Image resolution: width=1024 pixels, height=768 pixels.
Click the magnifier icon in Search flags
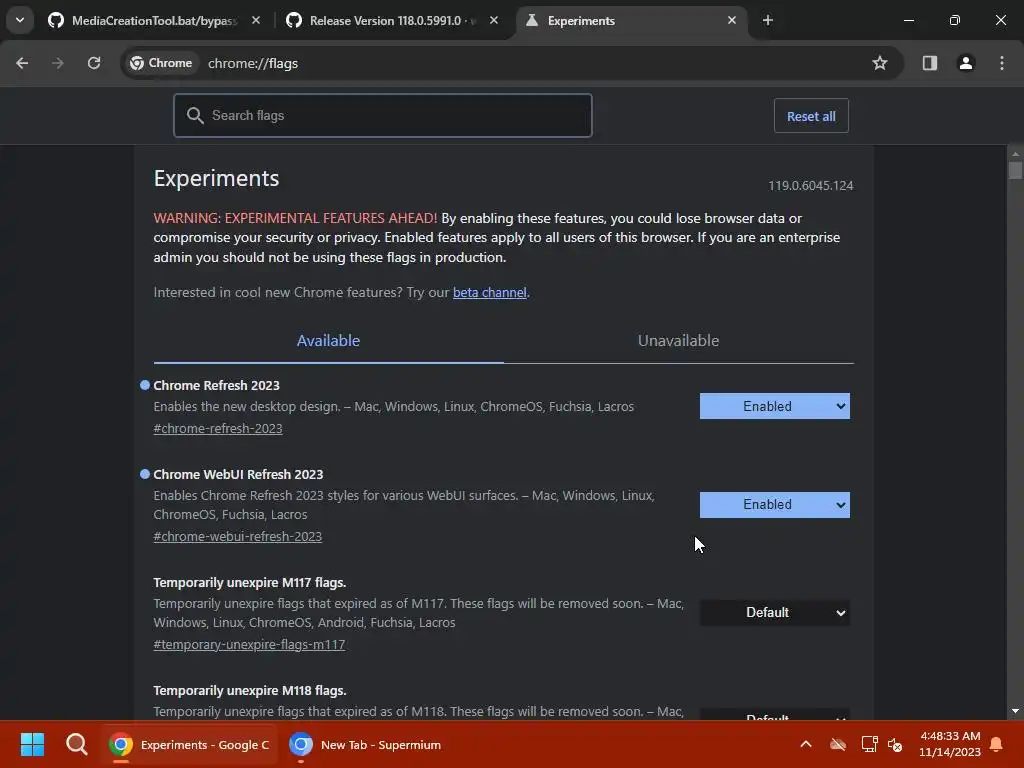pos(195,116)
